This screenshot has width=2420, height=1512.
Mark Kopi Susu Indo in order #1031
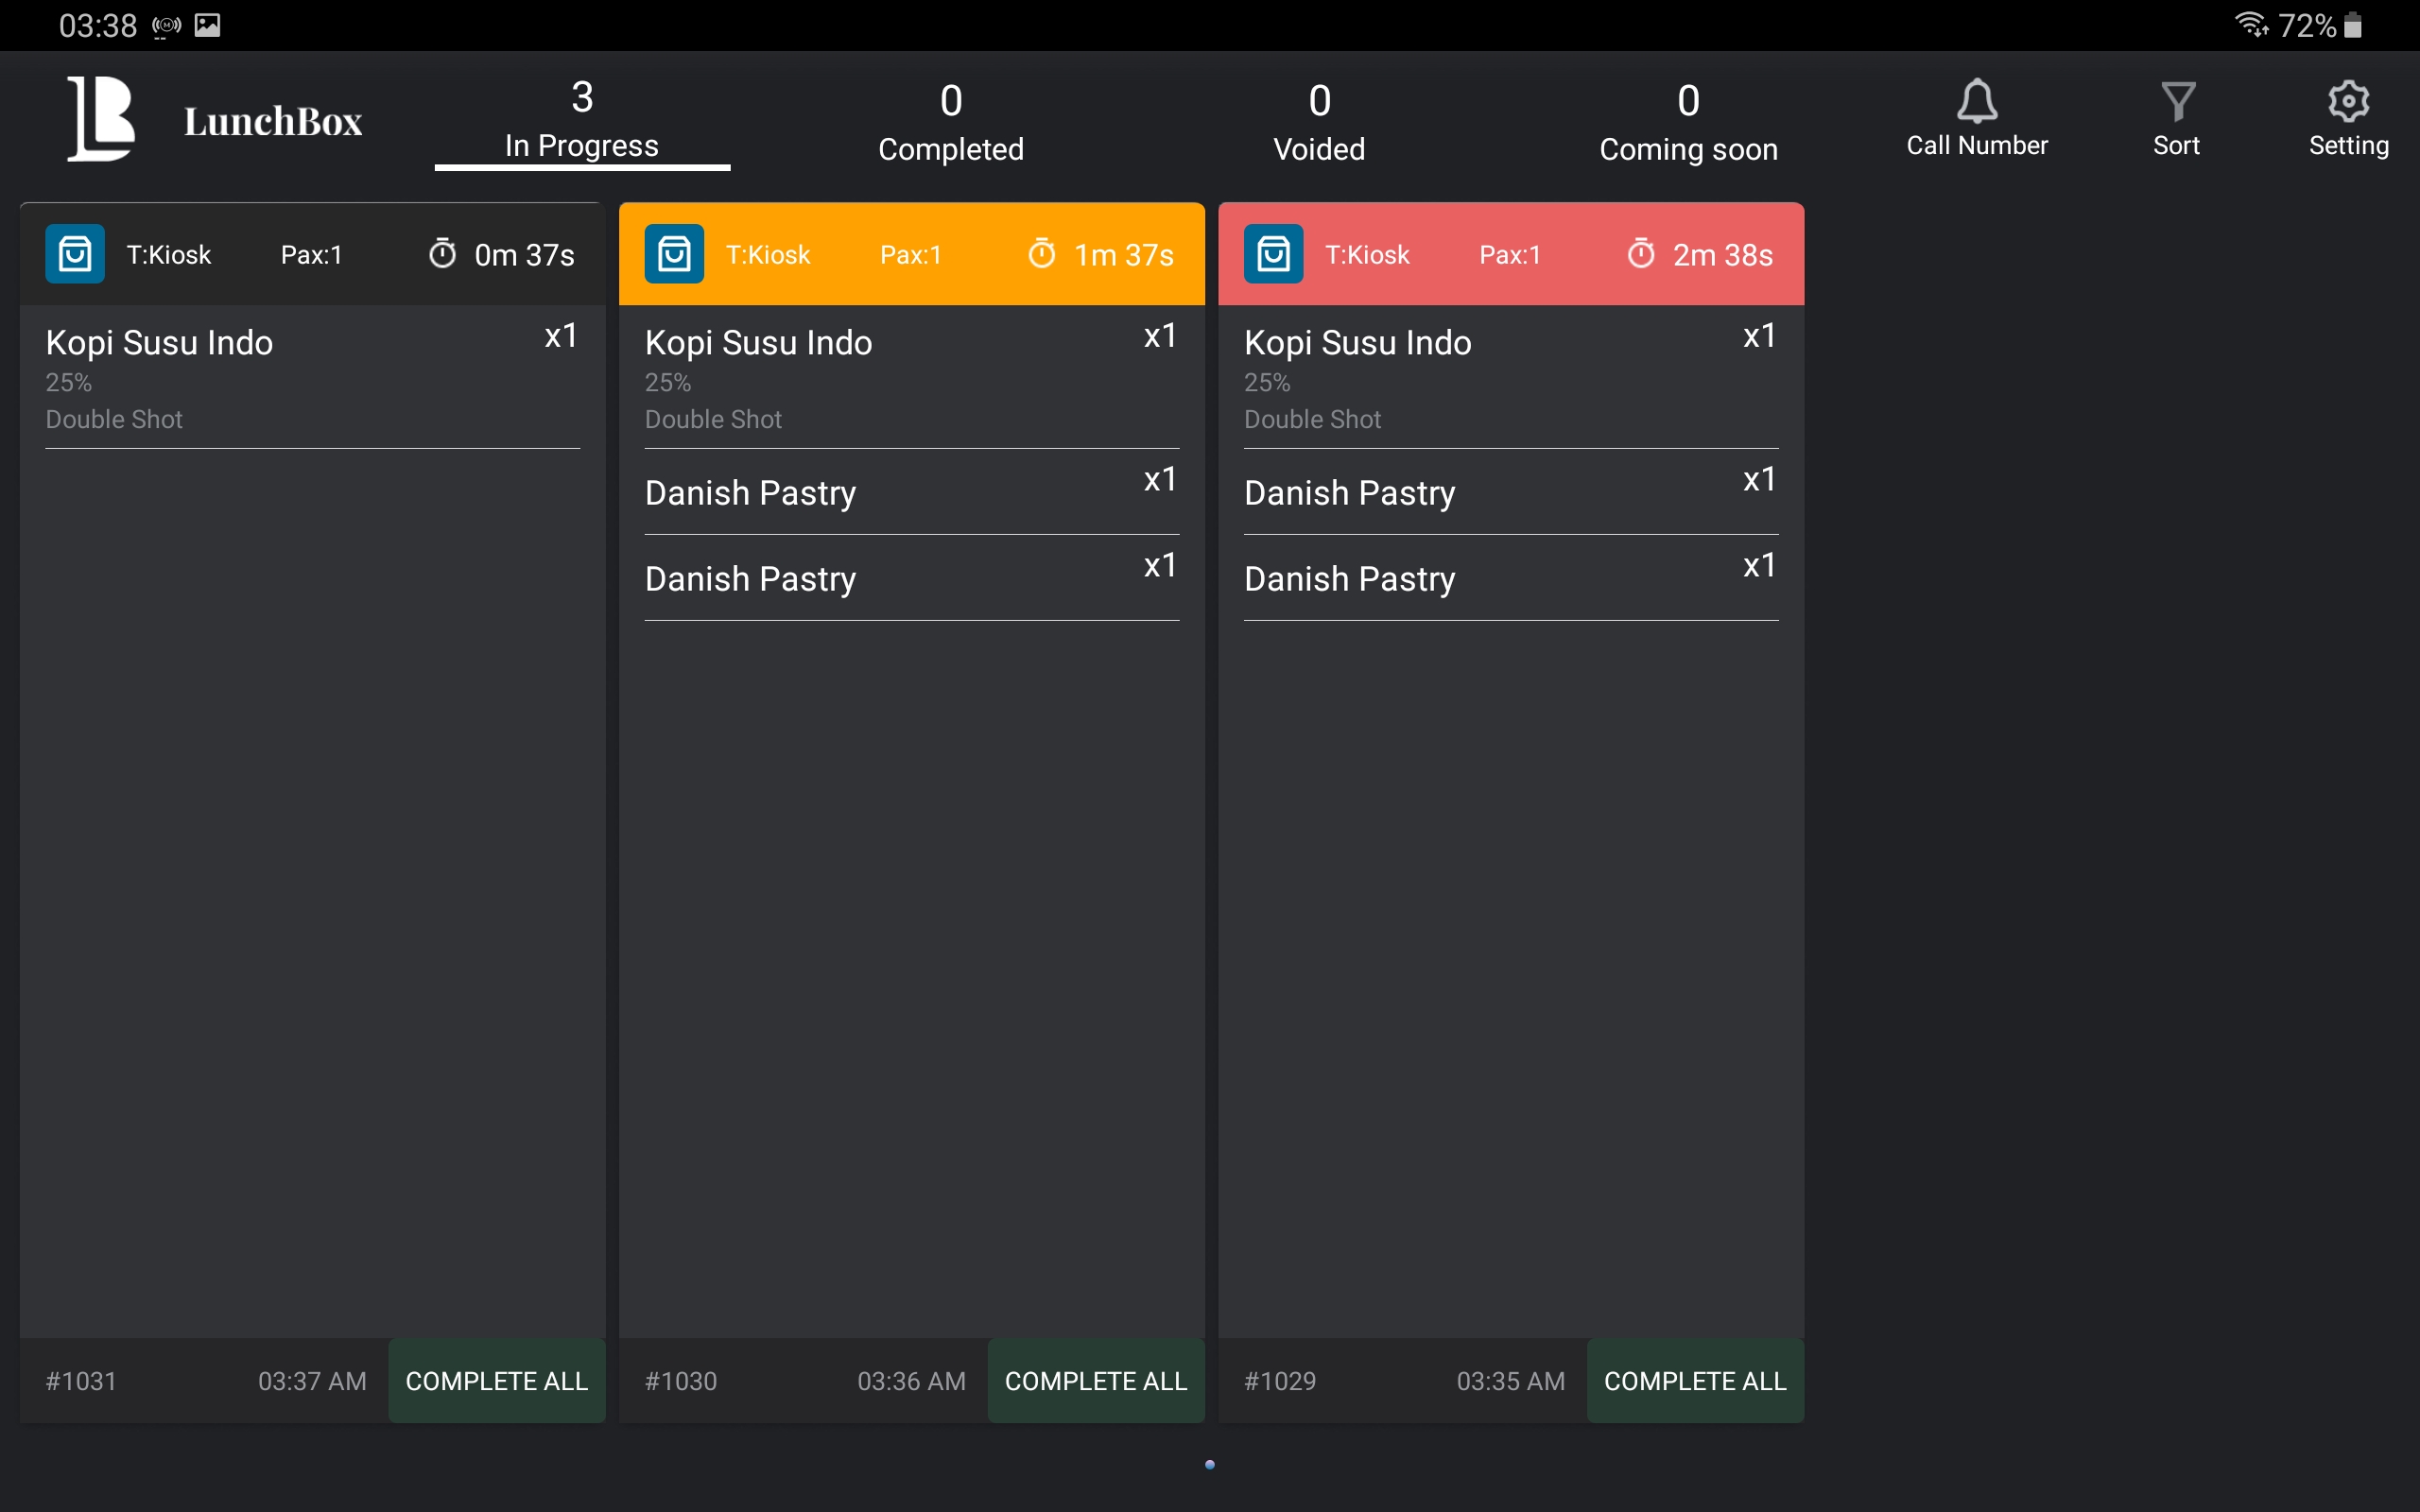point(312,378)
